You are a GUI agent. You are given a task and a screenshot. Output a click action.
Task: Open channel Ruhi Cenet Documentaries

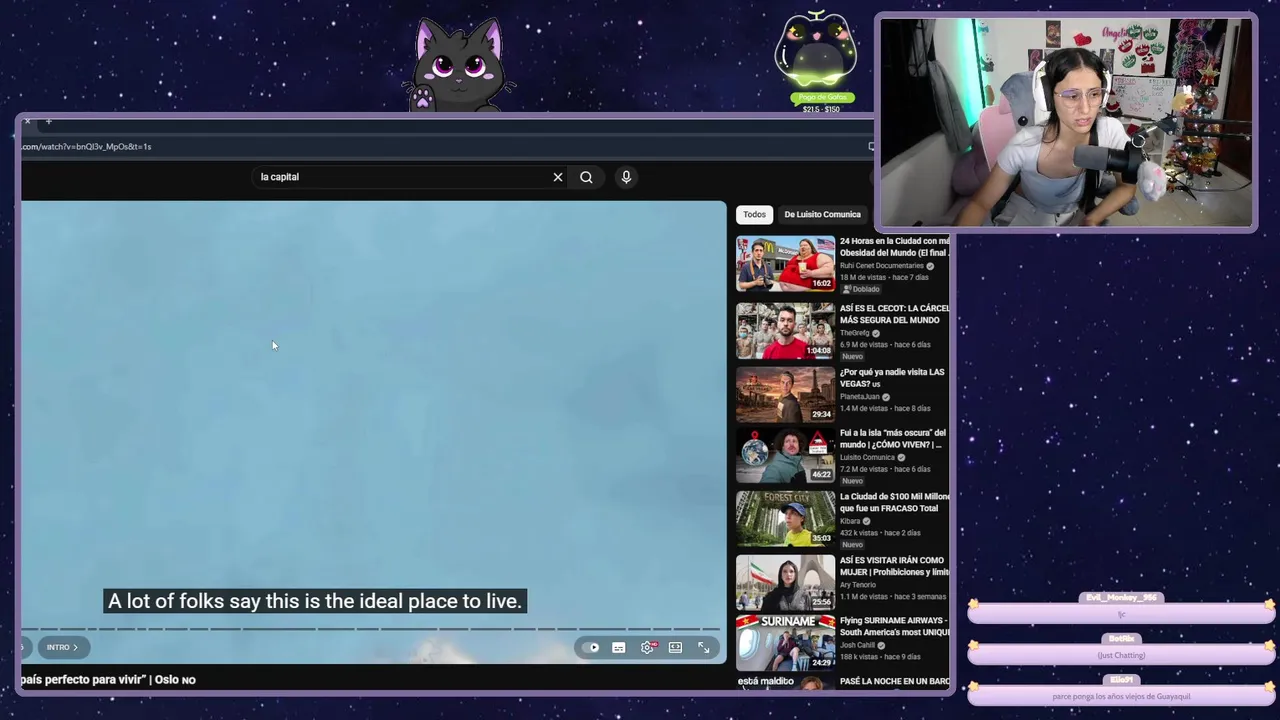point(882,266)
